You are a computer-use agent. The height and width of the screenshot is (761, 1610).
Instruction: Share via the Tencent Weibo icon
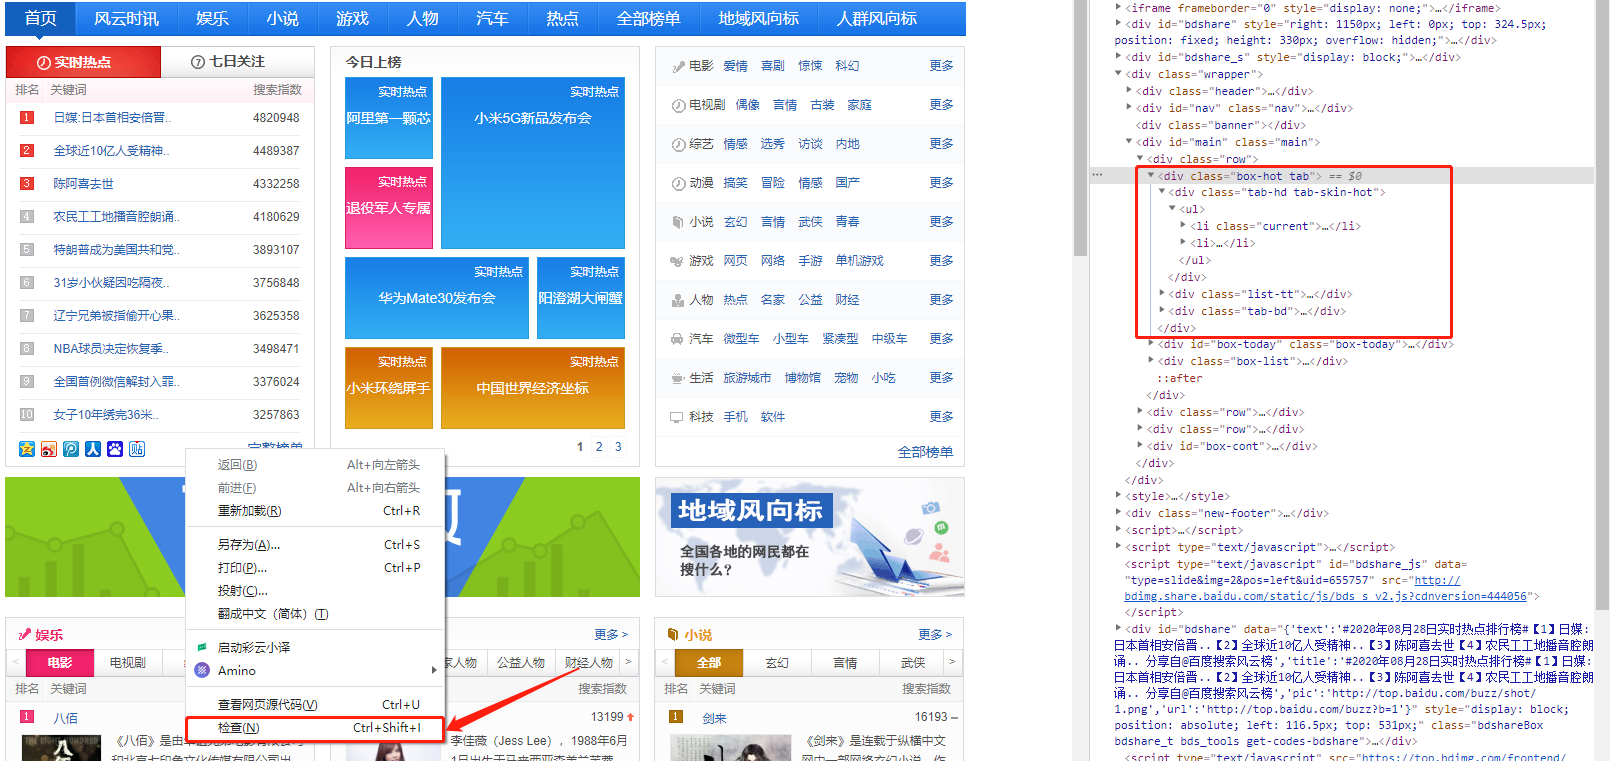tap(71, 449)
